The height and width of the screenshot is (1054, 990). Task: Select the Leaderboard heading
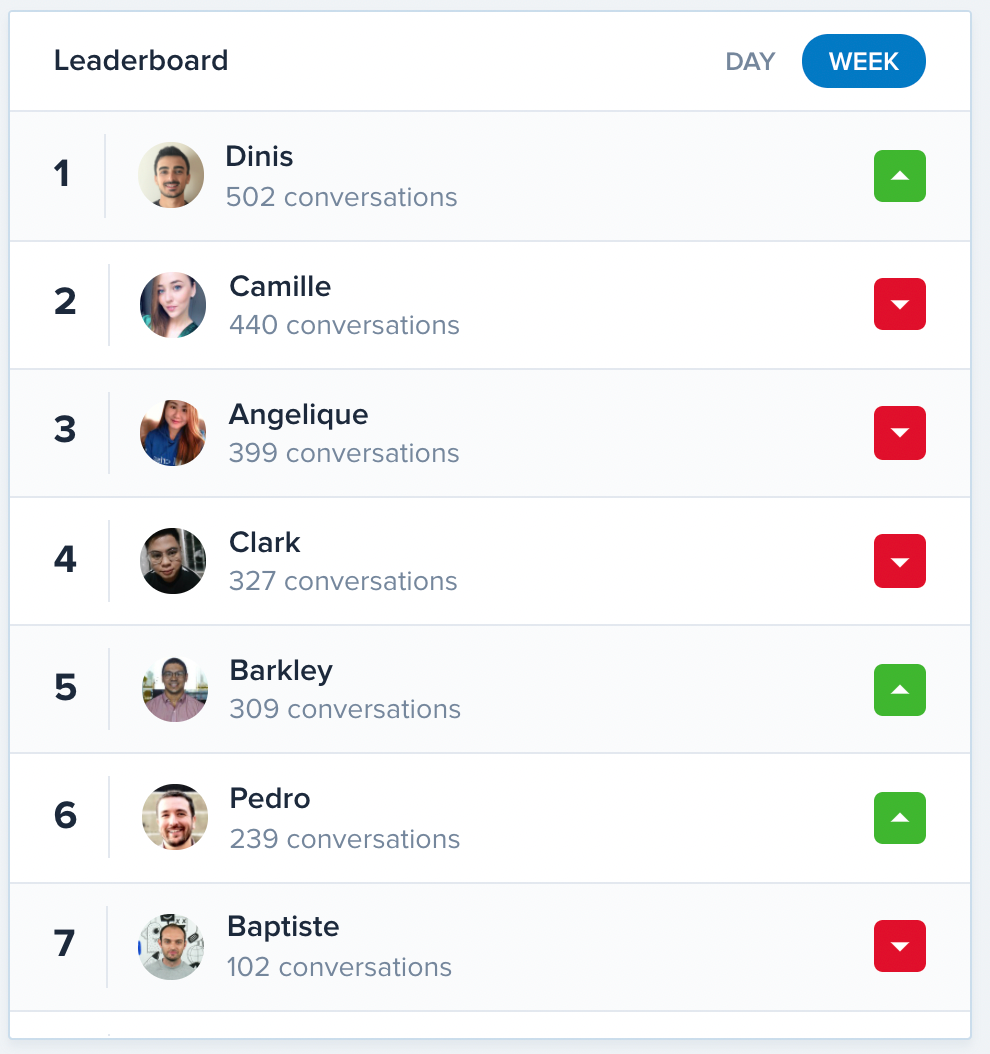(x=141, y=60)
